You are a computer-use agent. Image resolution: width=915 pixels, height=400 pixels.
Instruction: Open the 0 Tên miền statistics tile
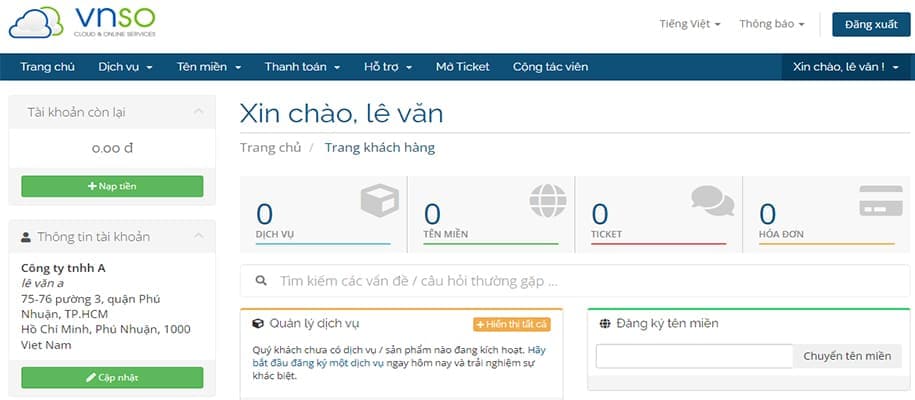491,214
